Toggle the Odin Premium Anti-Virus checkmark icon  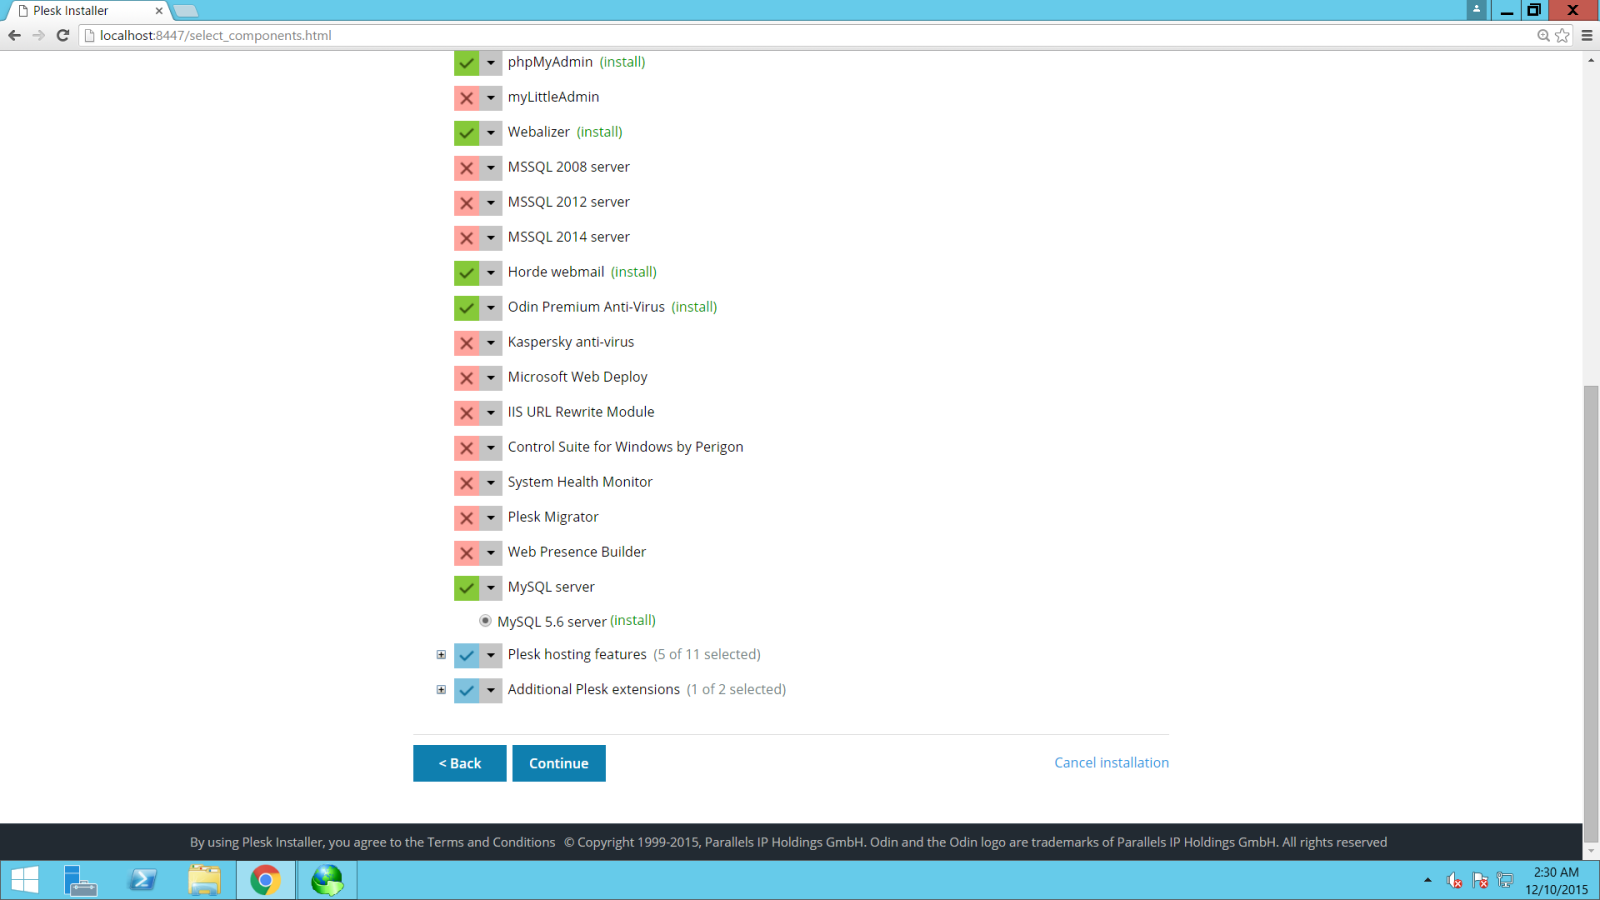coord(466,308)
